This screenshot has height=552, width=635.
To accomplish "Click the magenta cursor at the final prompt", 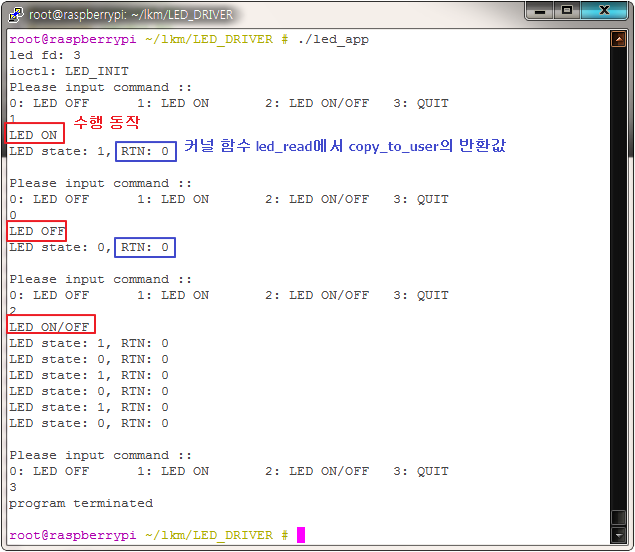I will pos(300,535).
